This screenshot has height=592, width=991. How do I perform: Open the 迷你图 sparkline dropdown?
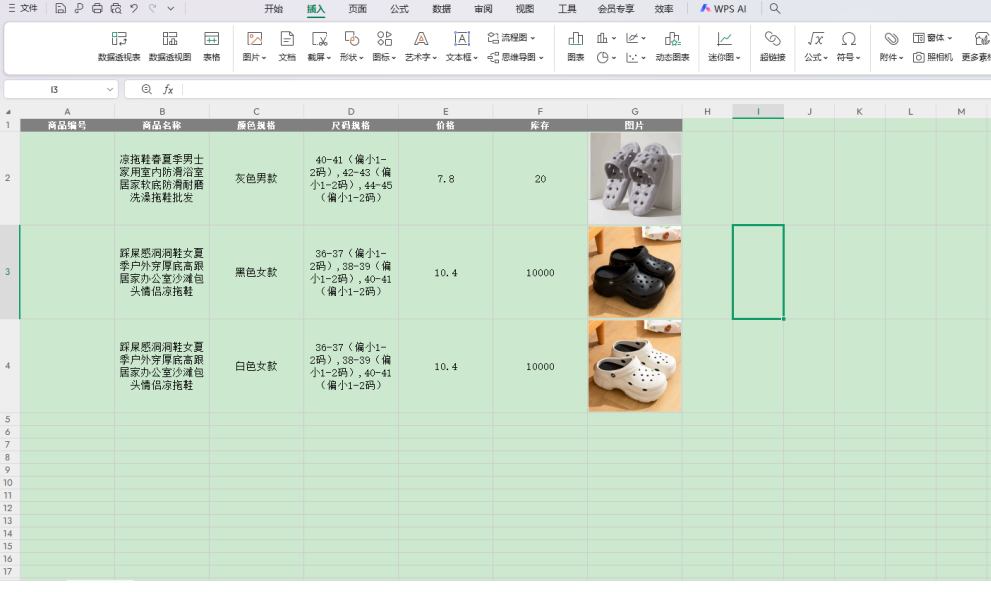724,47
